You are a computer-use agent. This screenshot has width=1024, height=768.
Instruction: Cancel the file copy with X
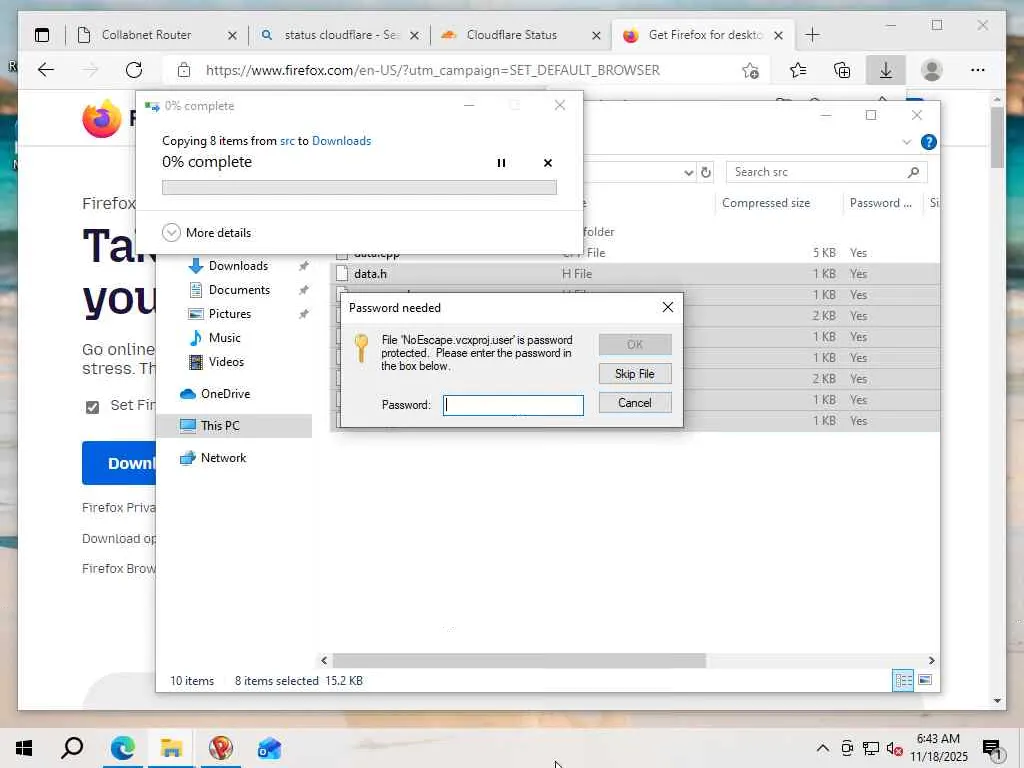pyautogui.click(x=548, y=163)
